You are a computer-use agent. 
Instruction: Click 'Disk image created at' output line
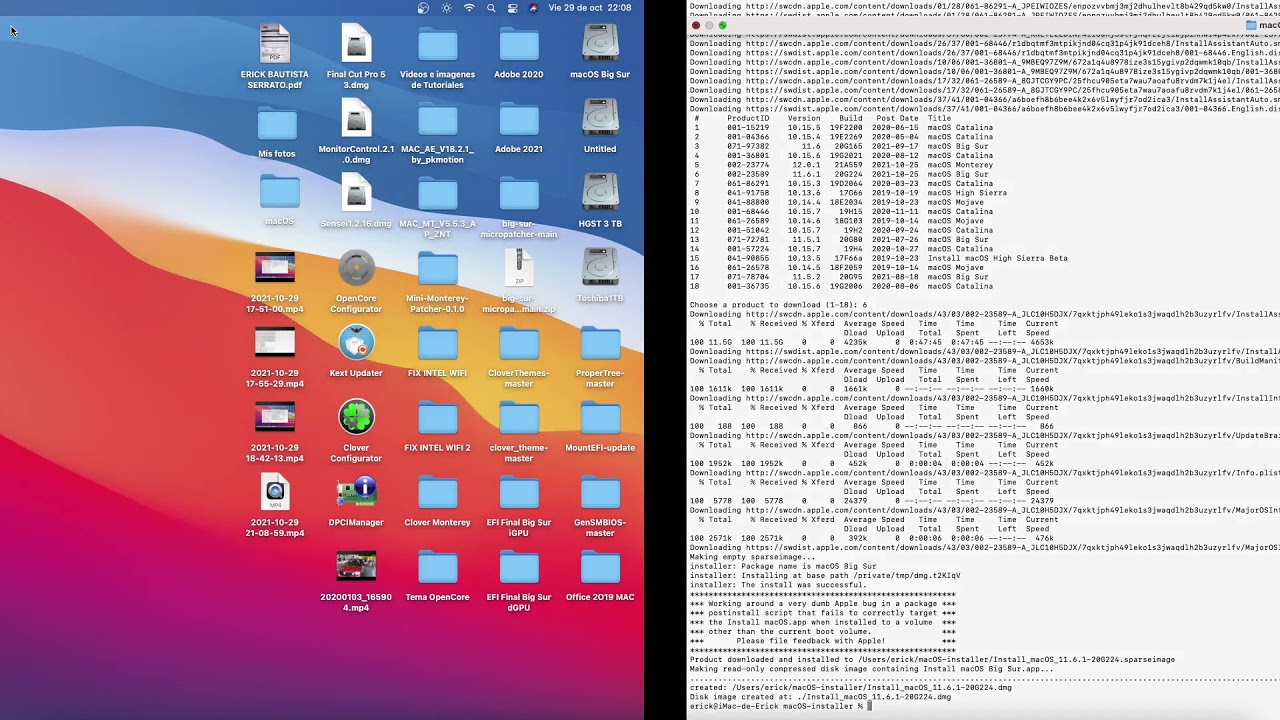[820, 697]
